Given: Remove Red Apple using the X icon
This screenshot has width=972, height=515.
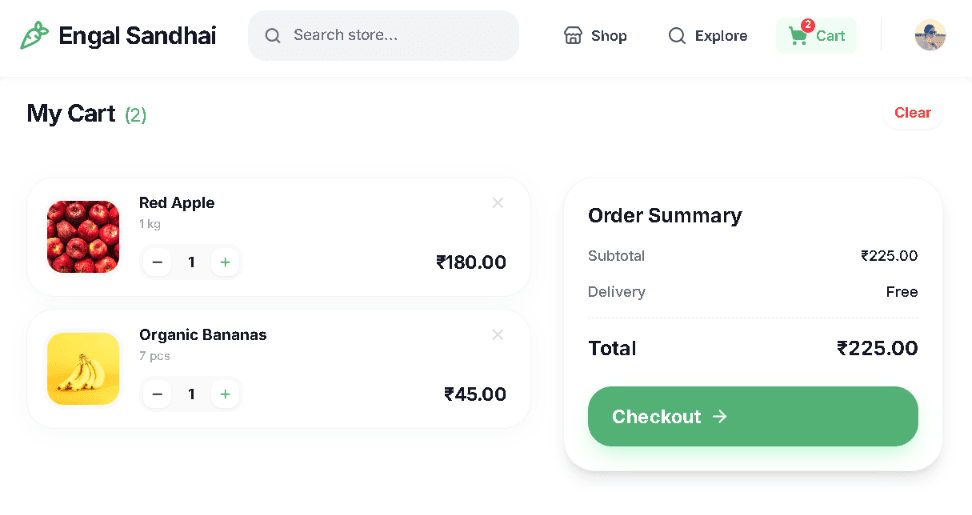Looking at the screenshot, I should (x=497, y=203).
